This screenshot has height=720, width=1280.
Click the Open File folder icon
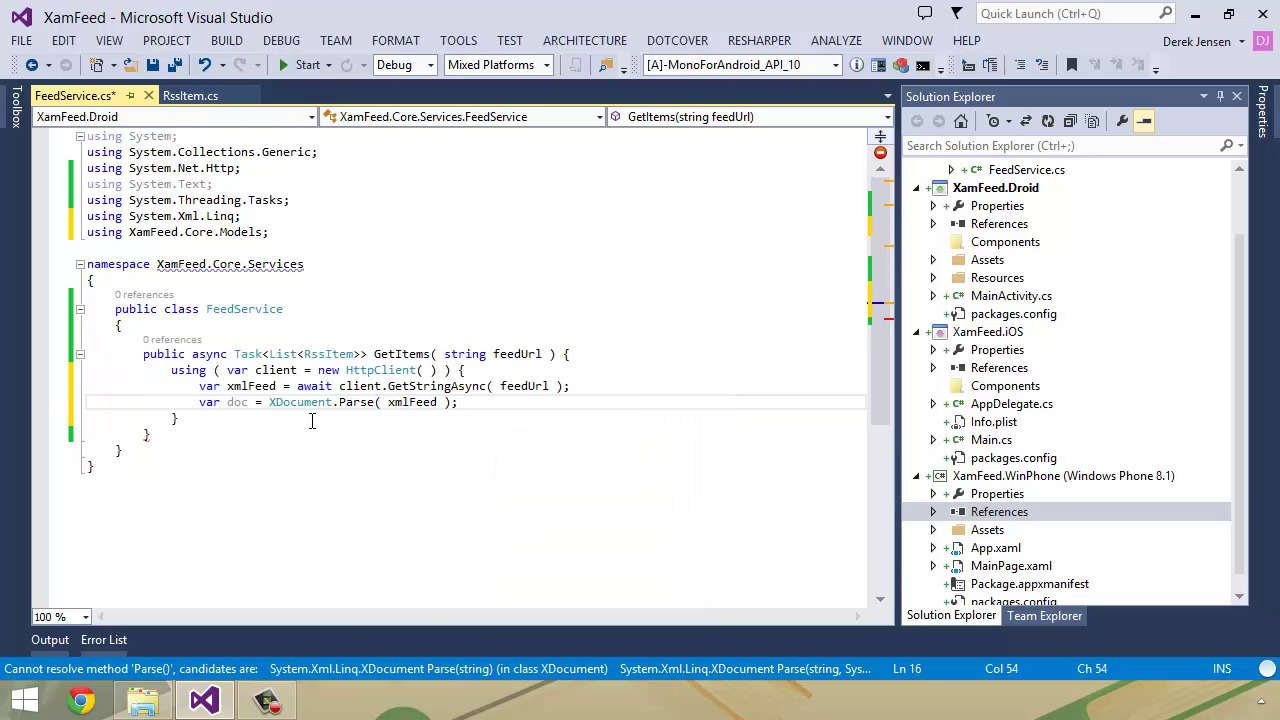tap(130, 65)
